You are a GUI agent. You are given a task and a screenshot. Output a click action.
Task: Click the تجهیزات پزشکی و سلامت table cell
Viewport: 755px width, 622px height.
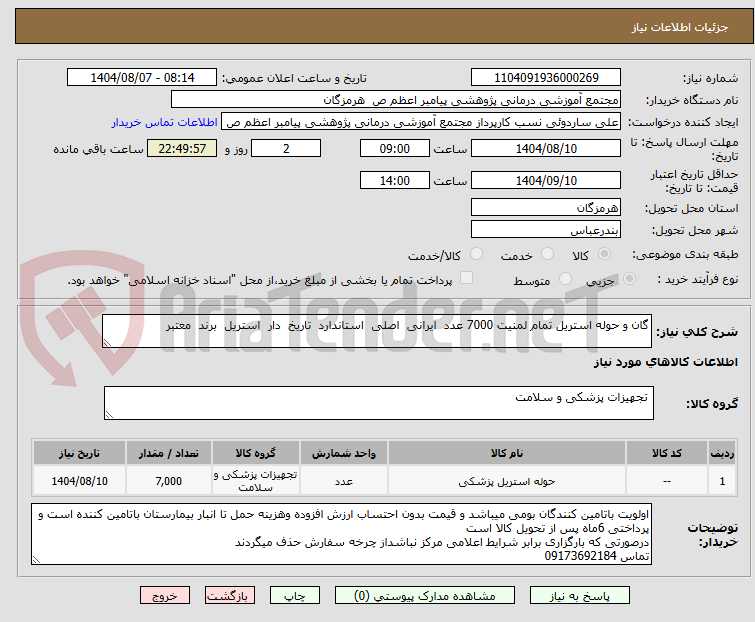(256, 481)
